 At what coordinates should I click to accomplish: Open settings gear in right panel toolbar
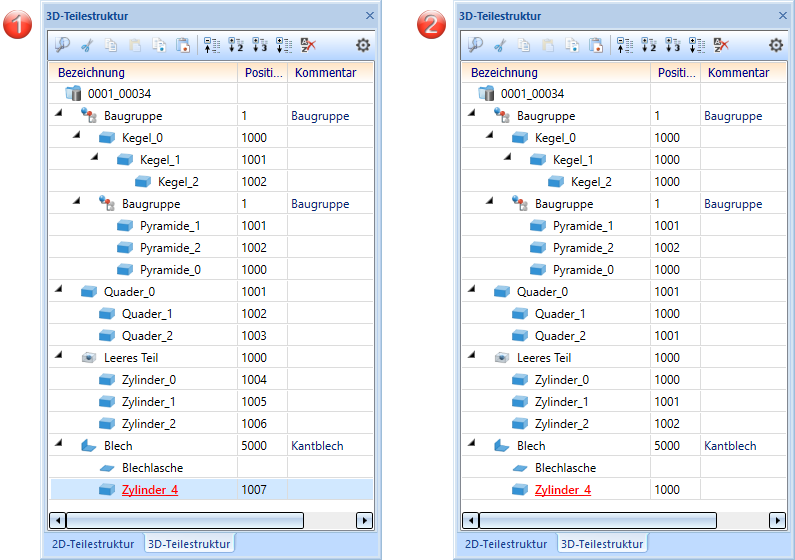tap(776, 45)
